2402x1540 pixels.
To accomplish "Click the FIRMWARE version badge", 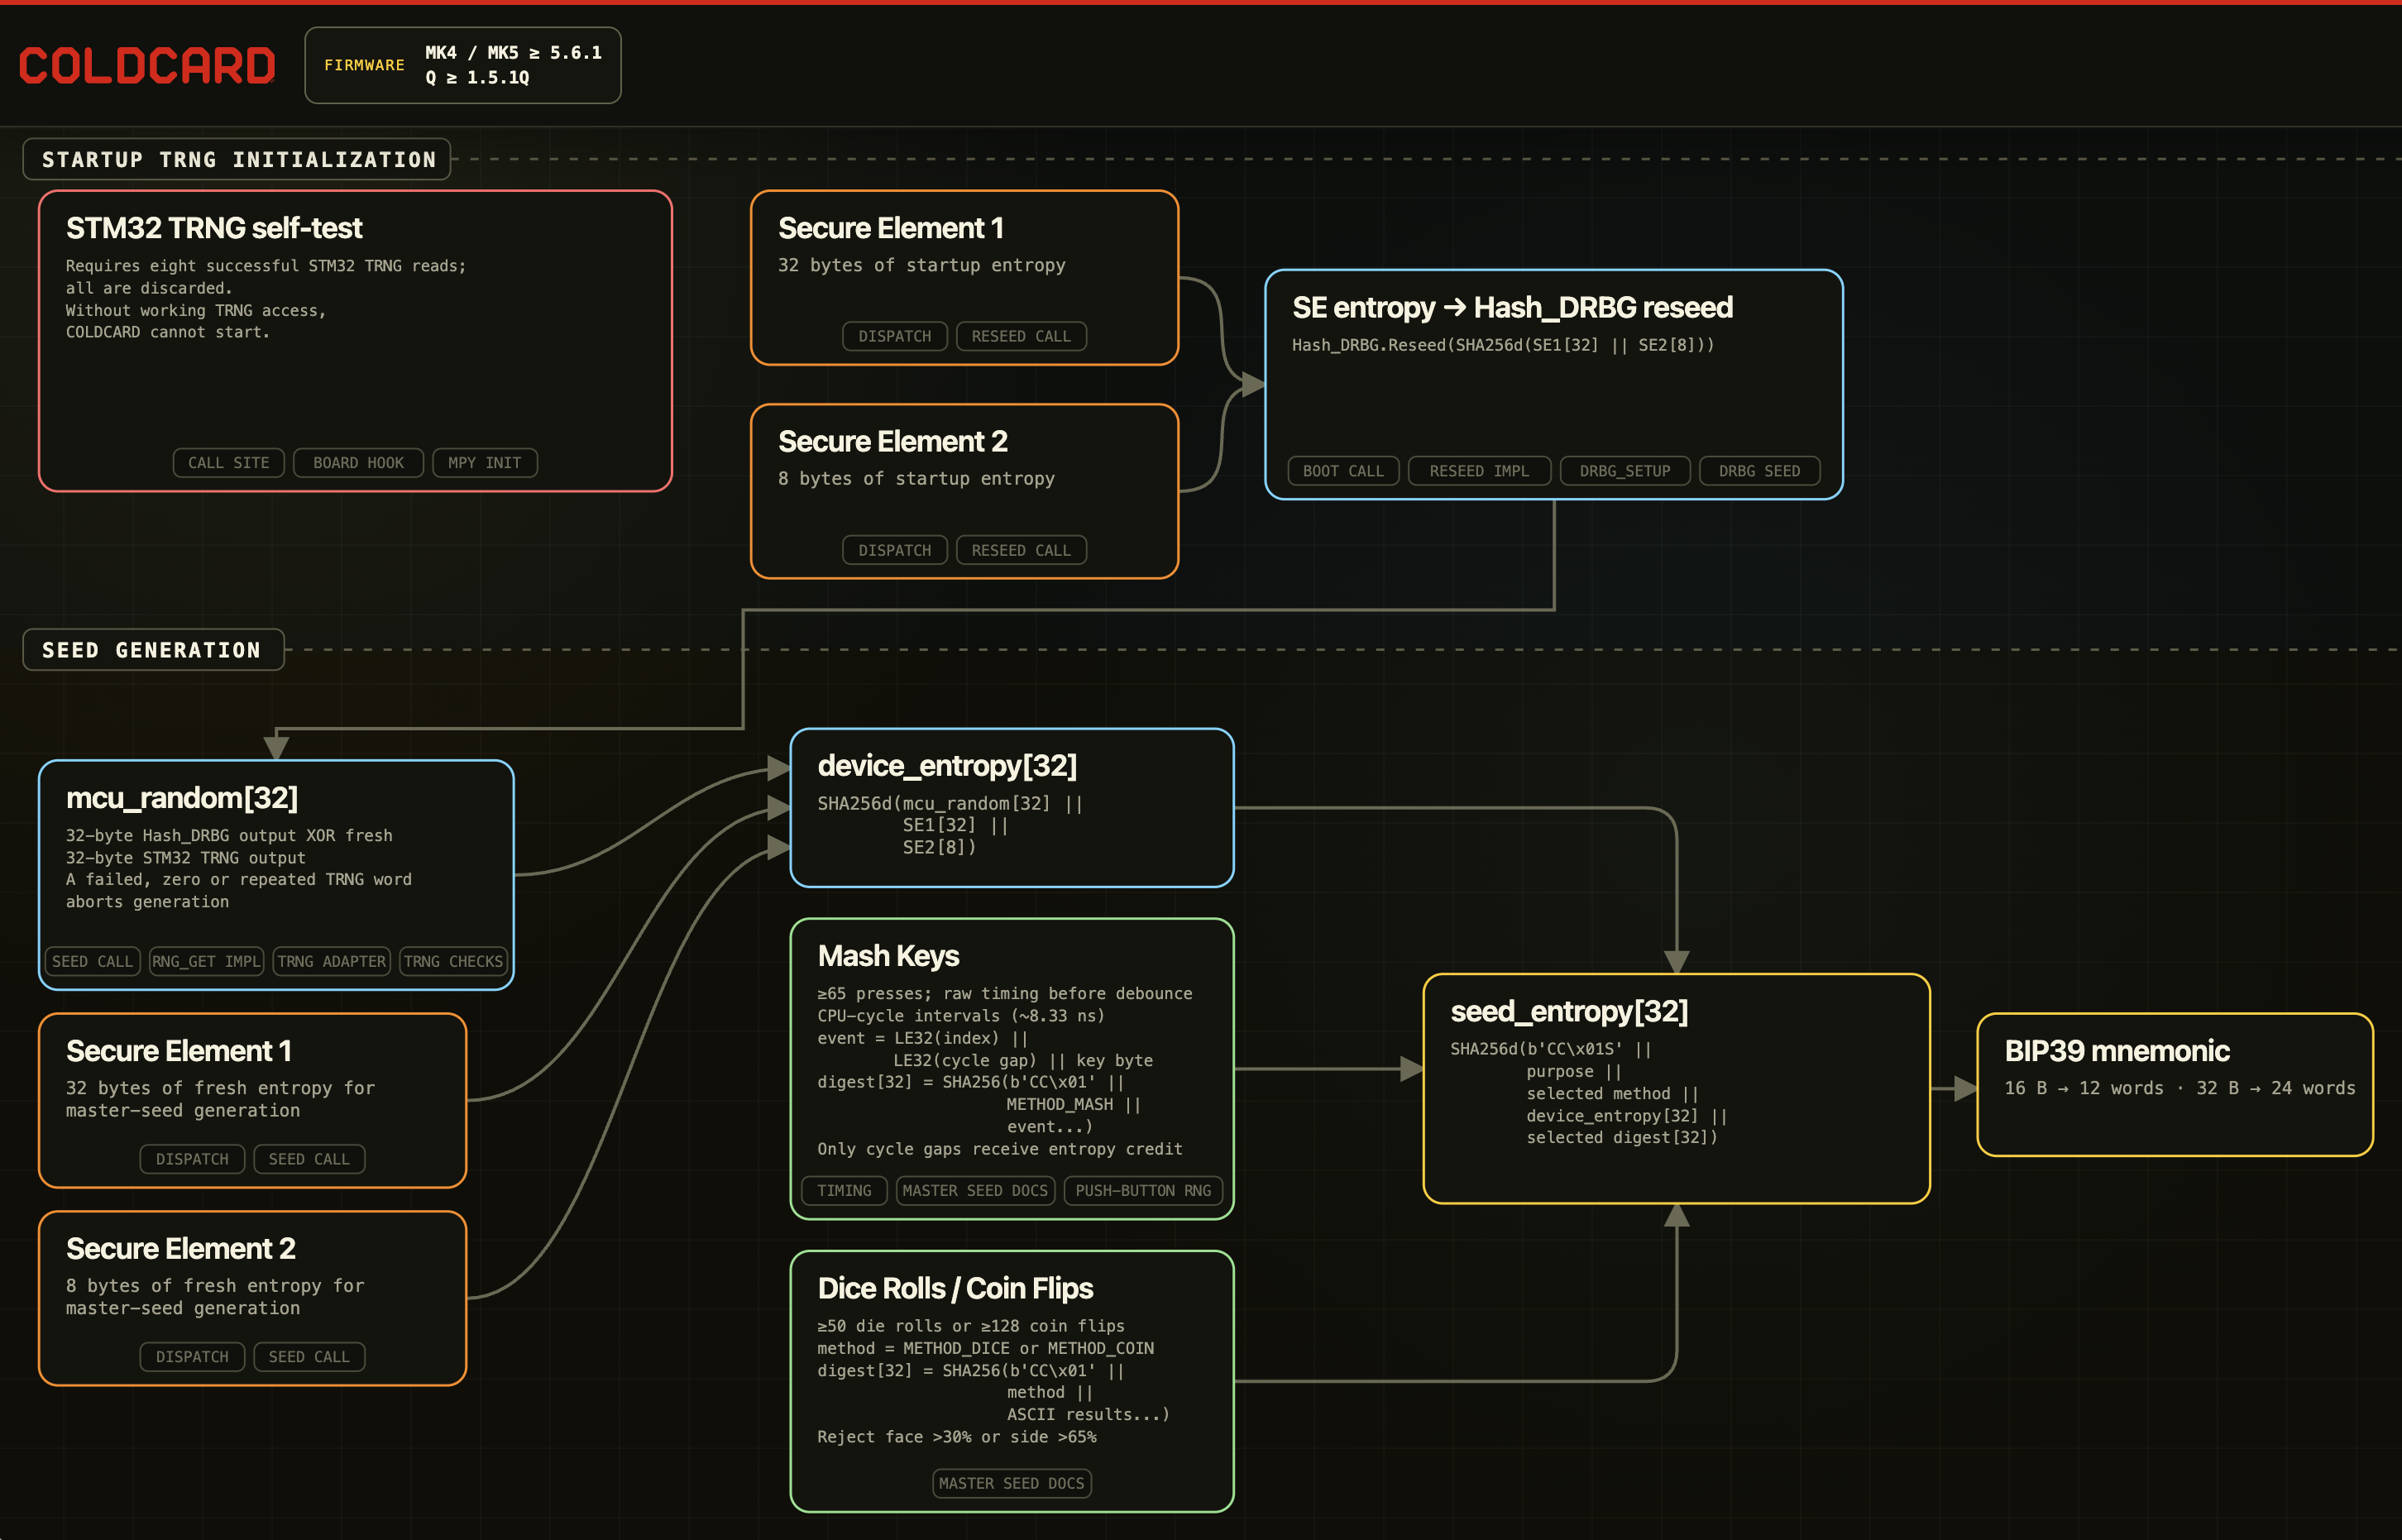I will pyautogui.click(x=463, y=65).
